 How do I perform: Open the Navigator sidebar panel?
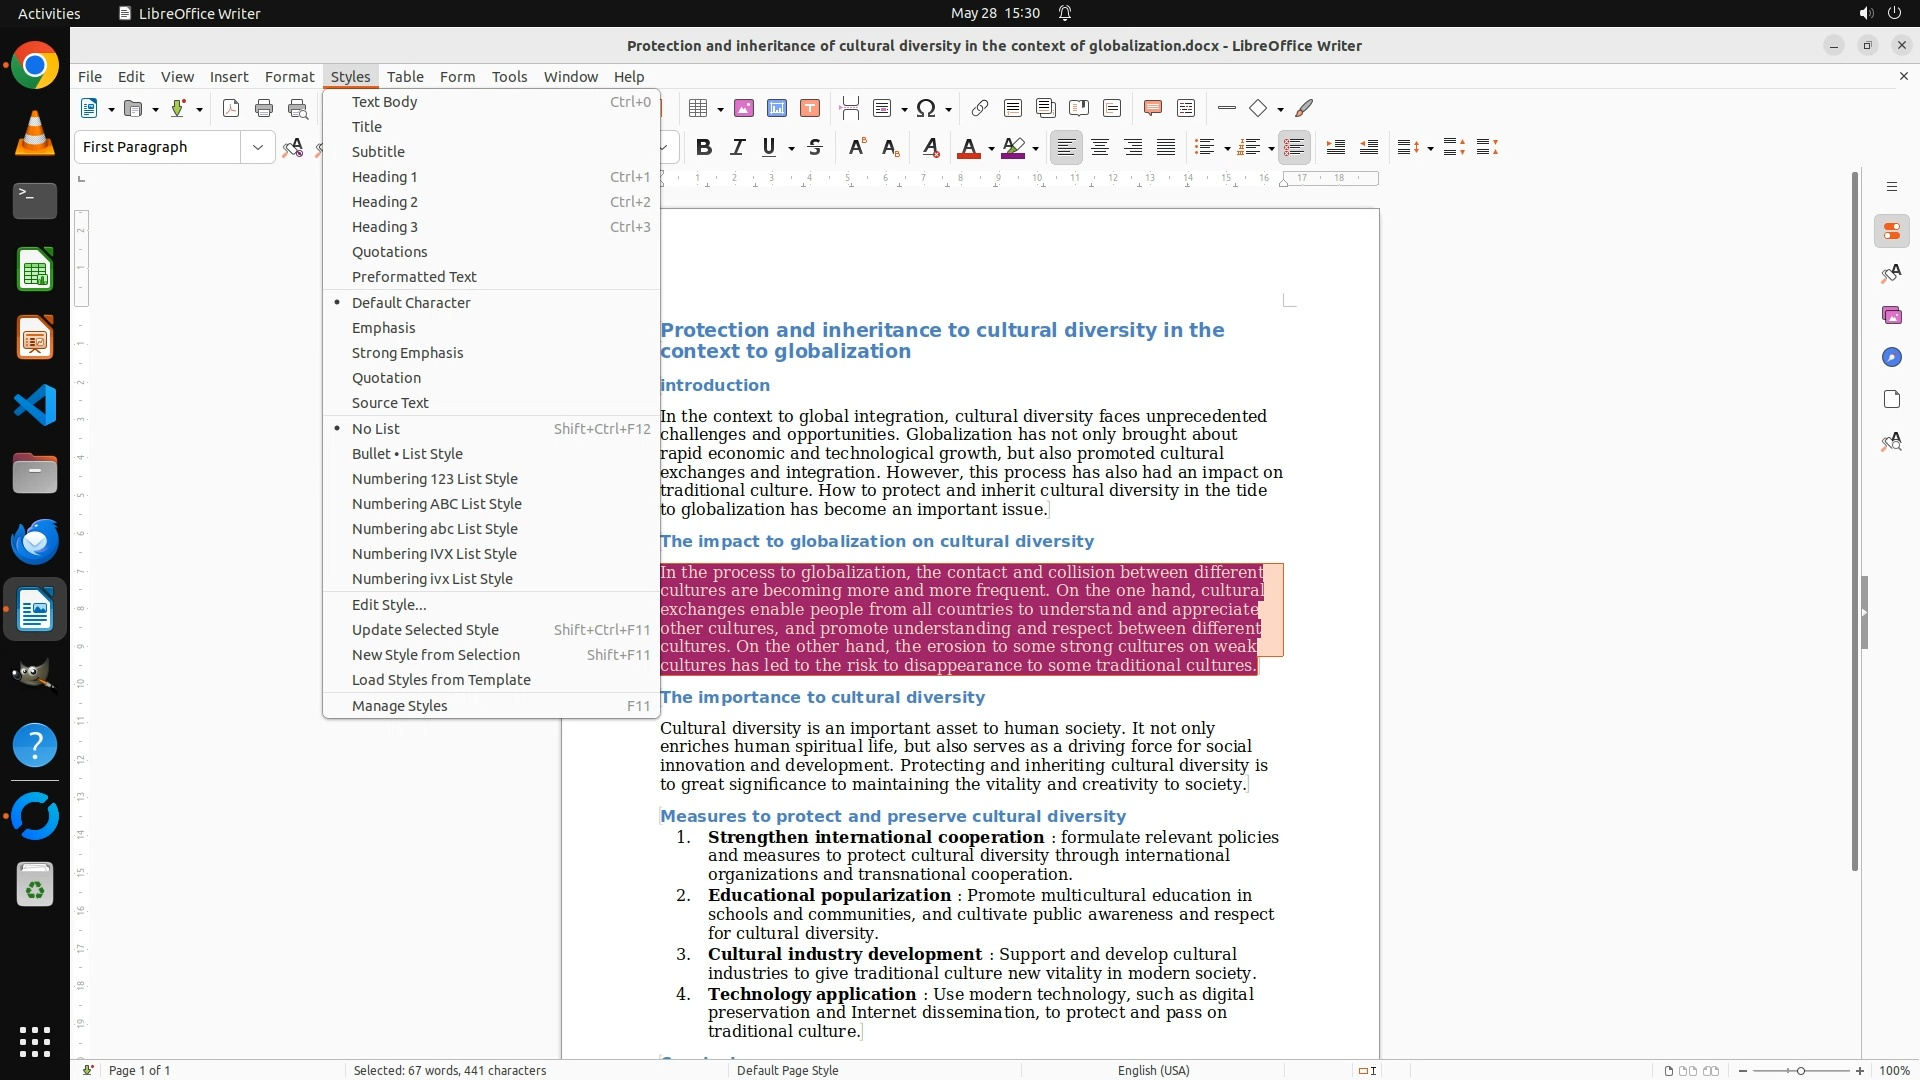1891,357
